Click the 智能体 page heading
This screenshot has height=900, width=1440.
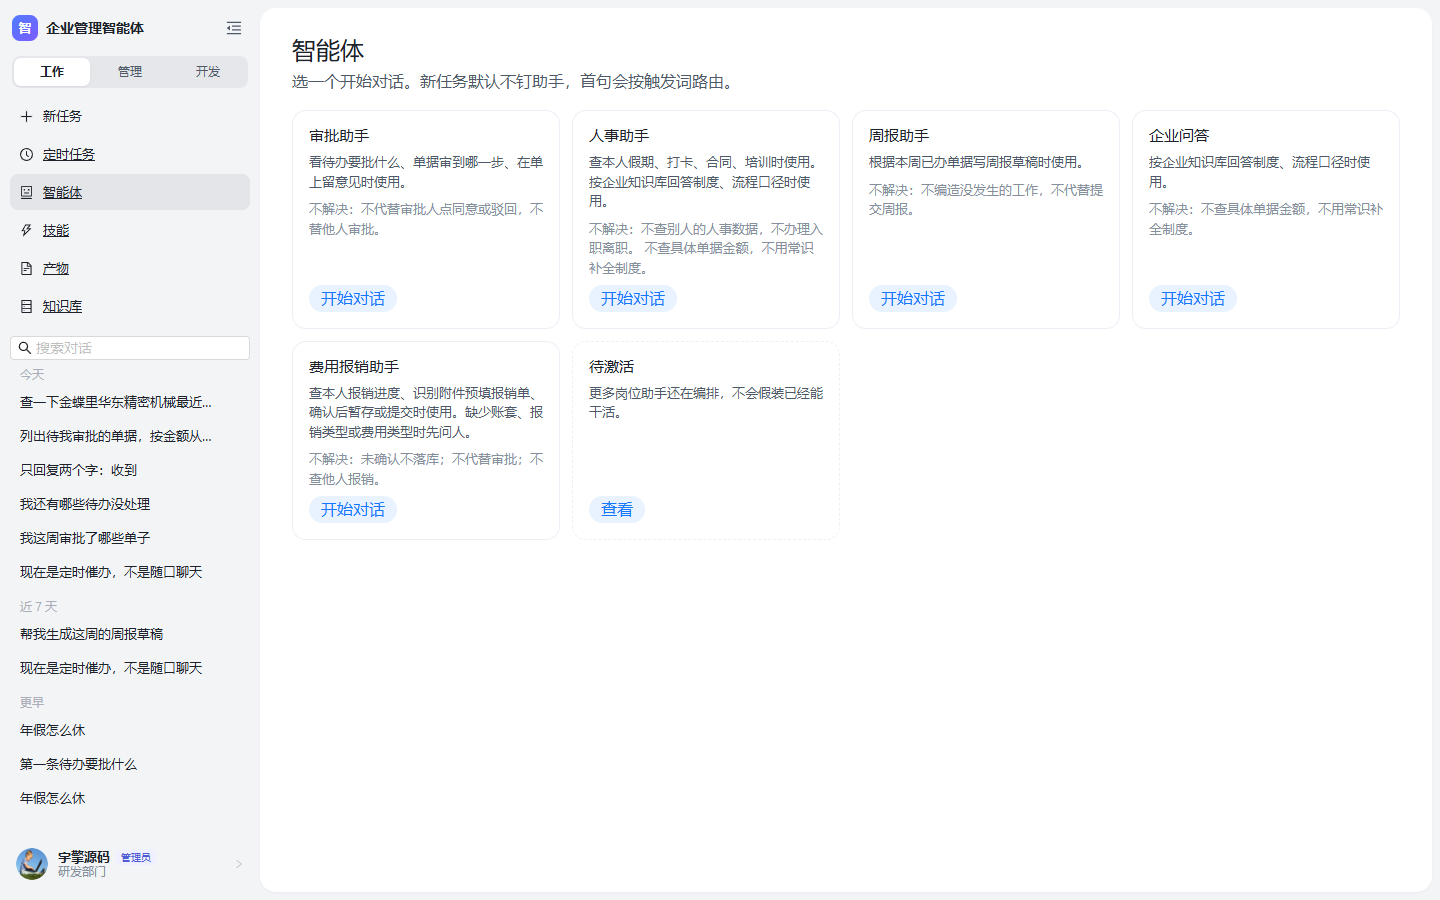pyautogui.click(x=328, y=51)
